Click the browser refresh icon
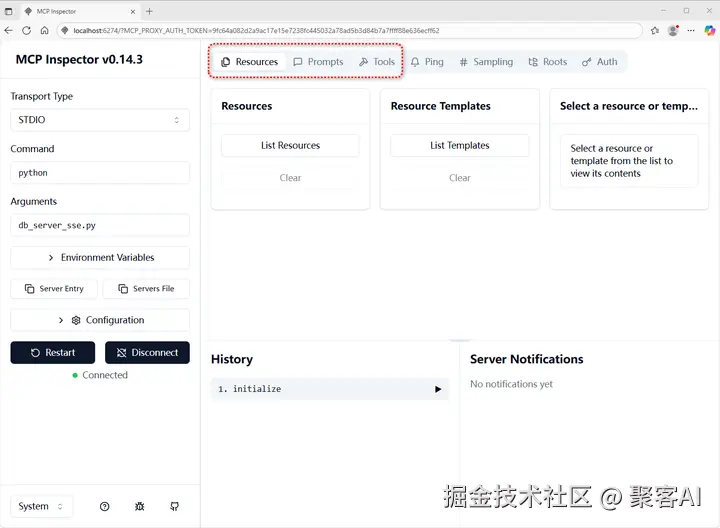The width and height of the screenshot is (720, 528). coord(27,31)
